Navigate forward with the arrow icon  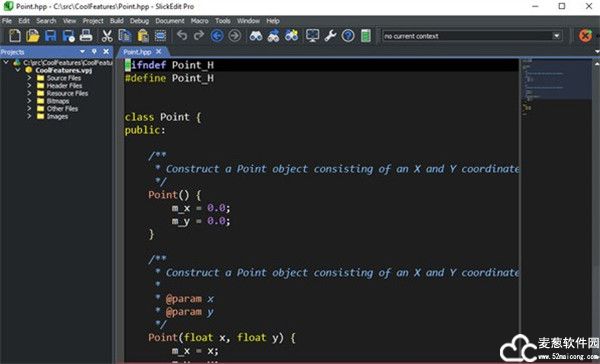(235, 36)
